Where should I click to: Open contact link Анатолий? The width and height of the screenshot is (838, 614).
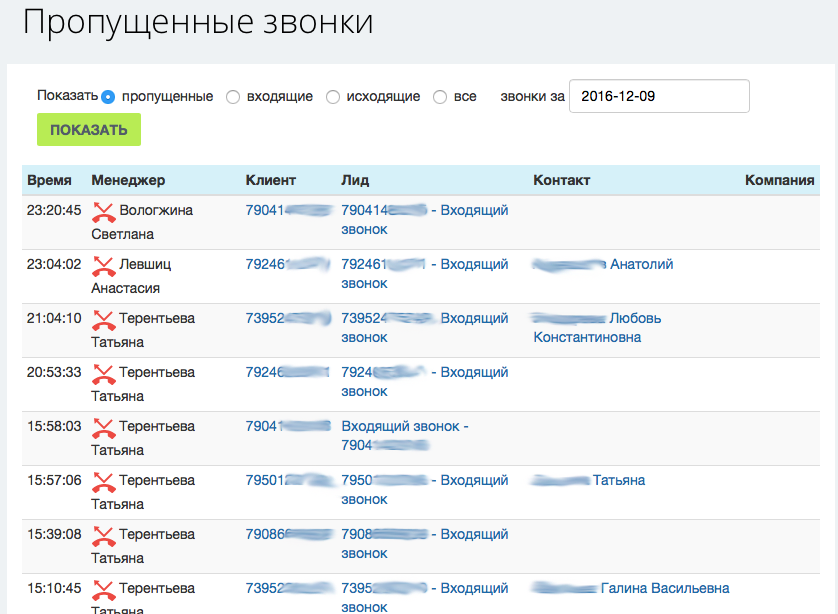[x=641, y=264]
